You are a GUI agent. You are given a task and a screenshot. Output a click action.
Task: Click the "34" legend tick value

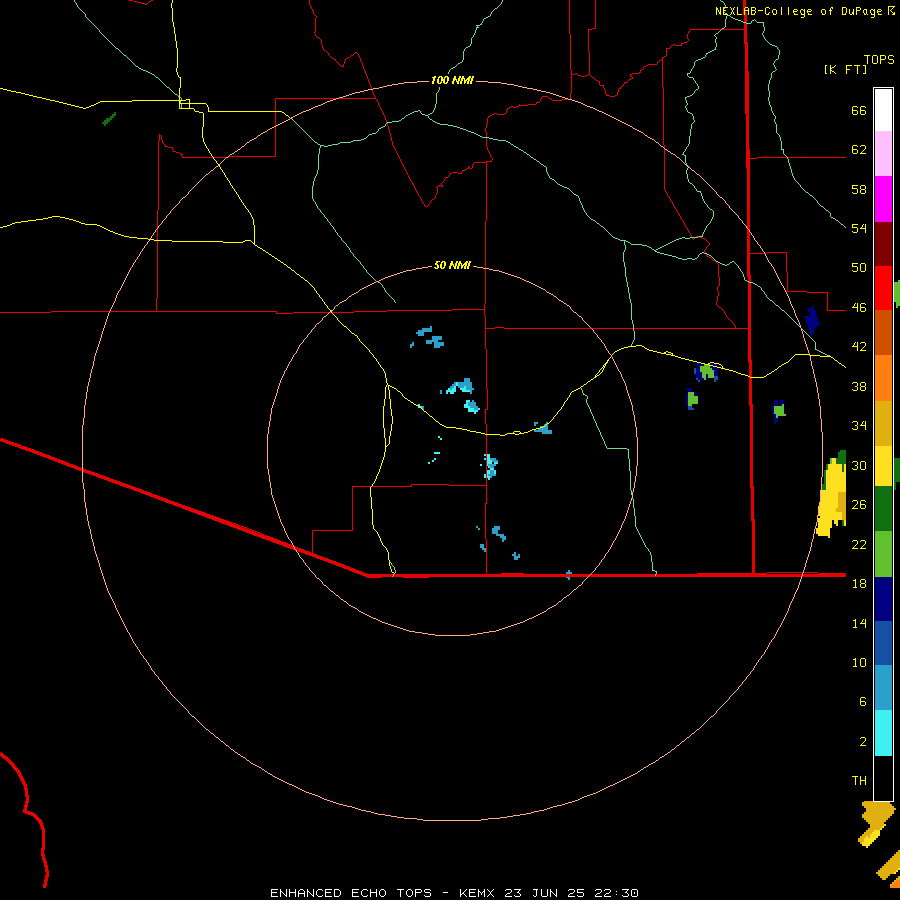(x=859, y=426)
